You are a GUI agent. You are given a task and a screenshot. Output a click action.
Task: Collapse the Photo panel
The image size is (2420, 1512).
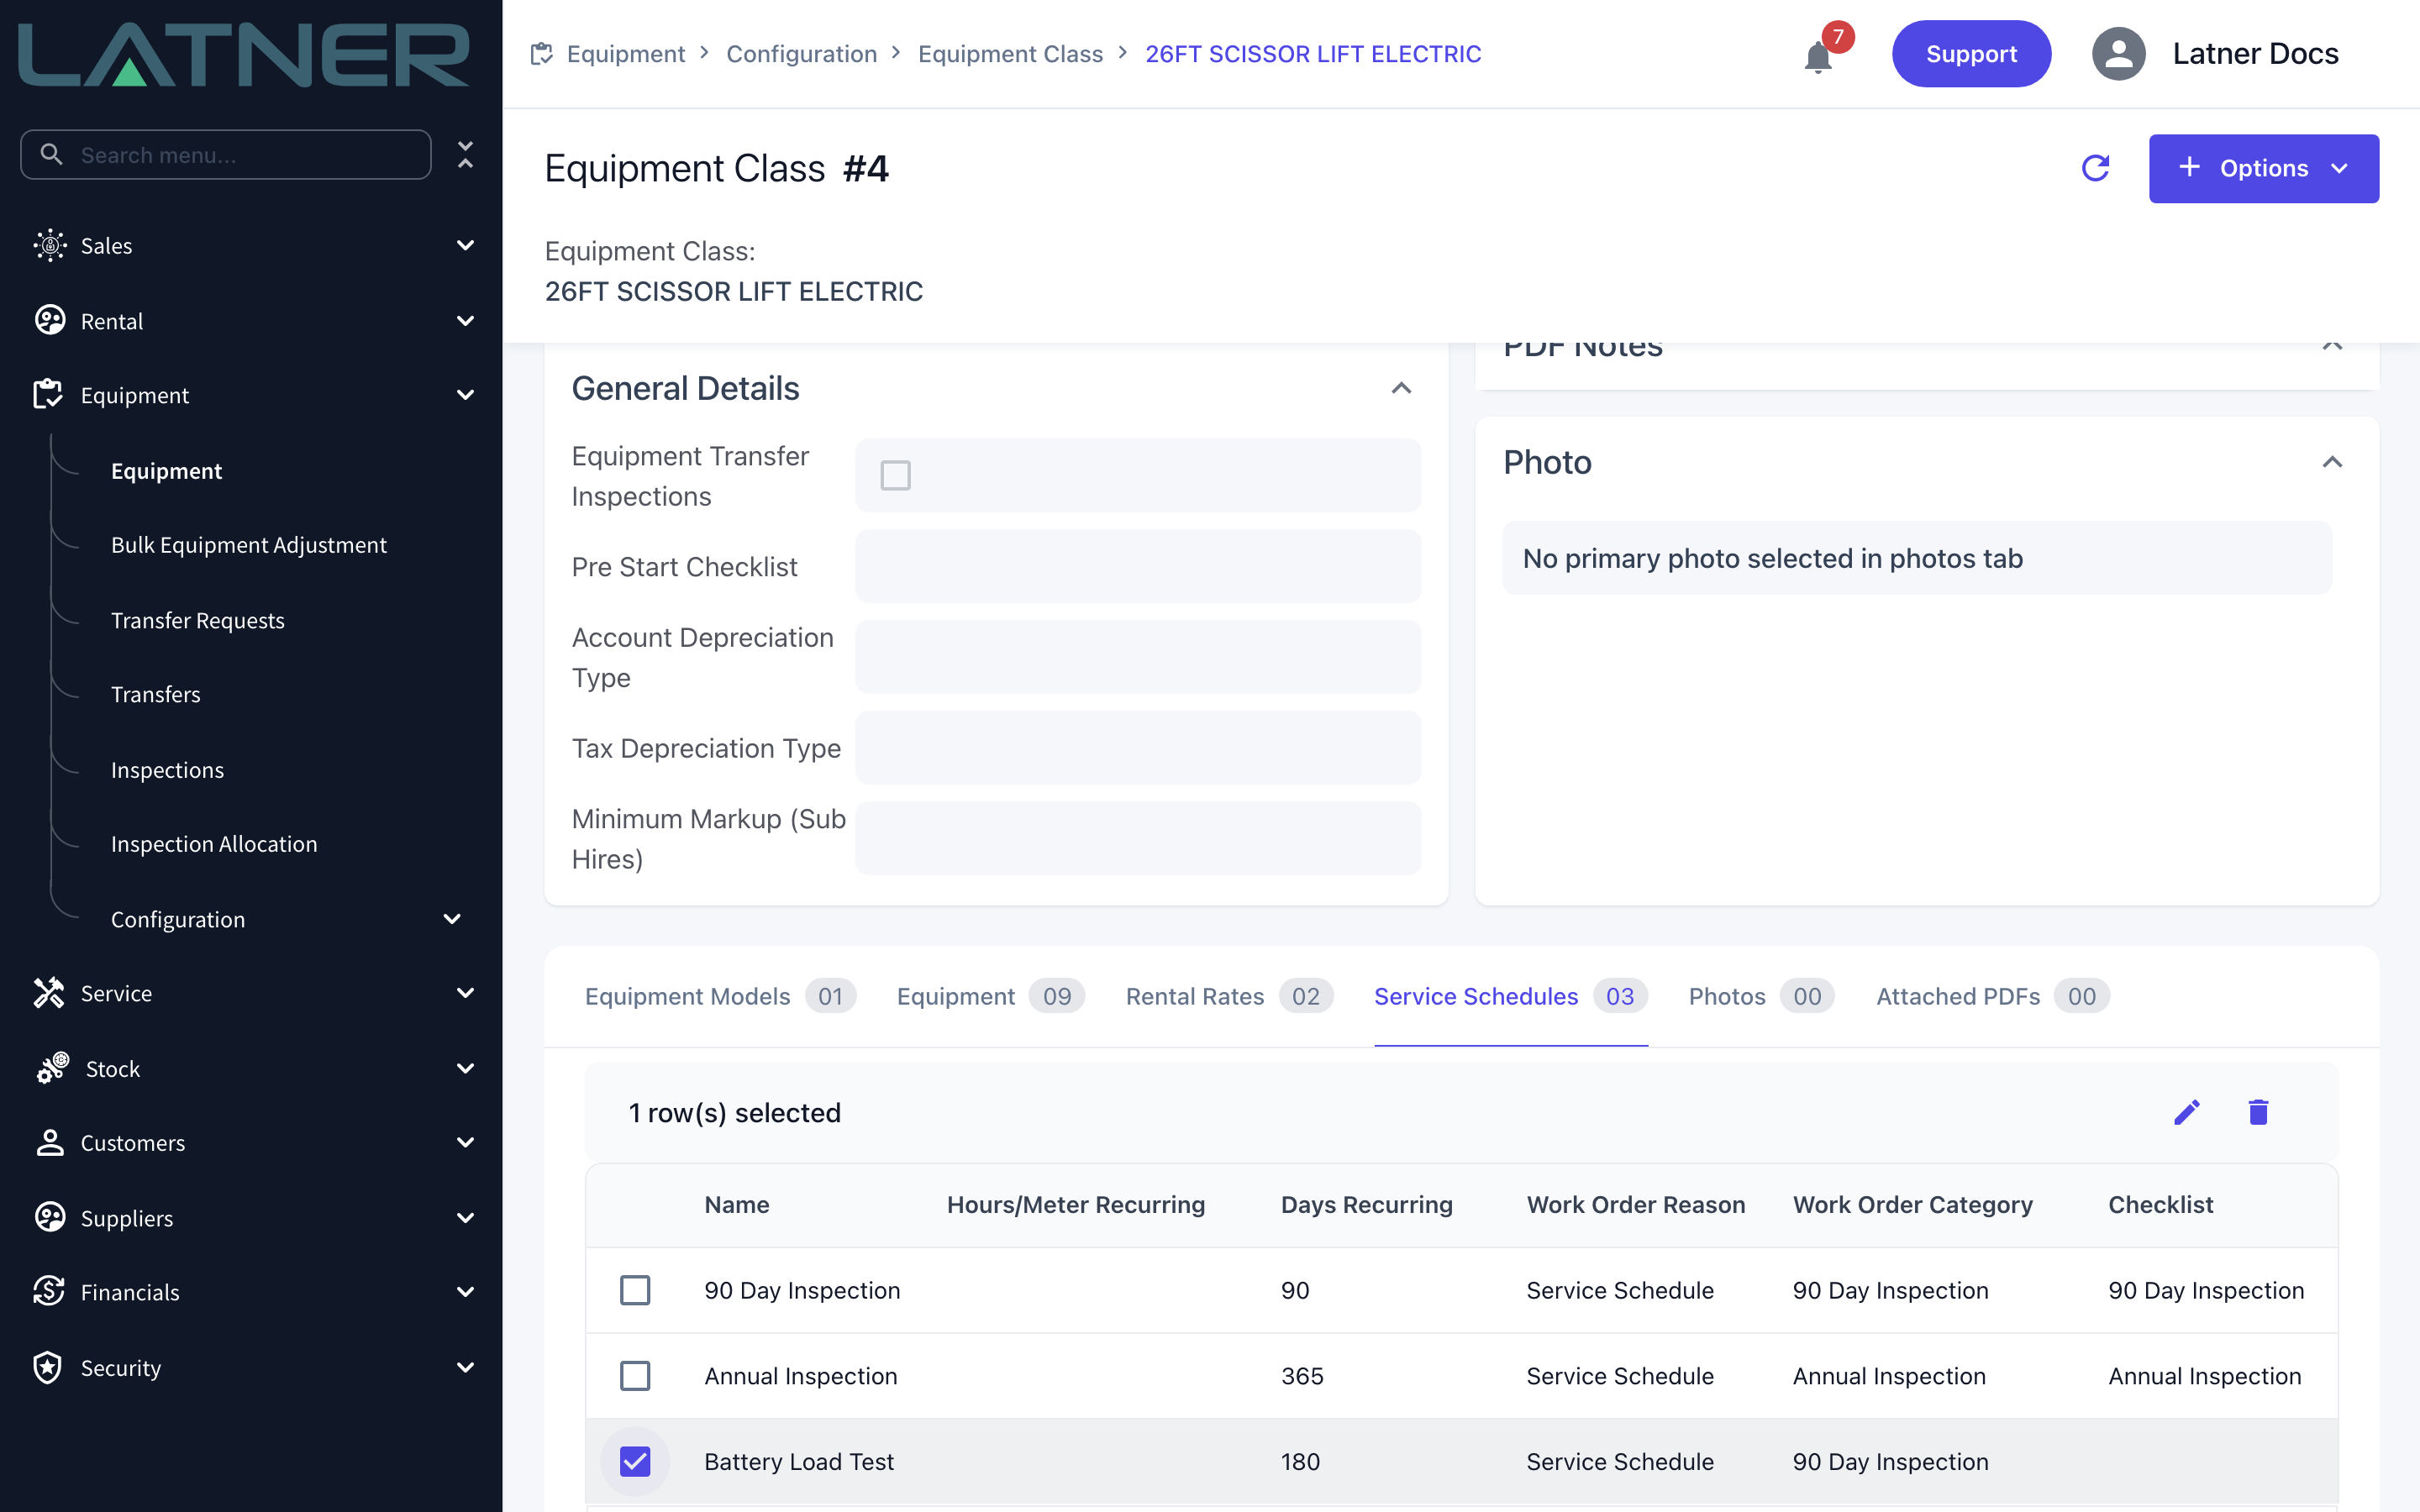(2332, 462)
